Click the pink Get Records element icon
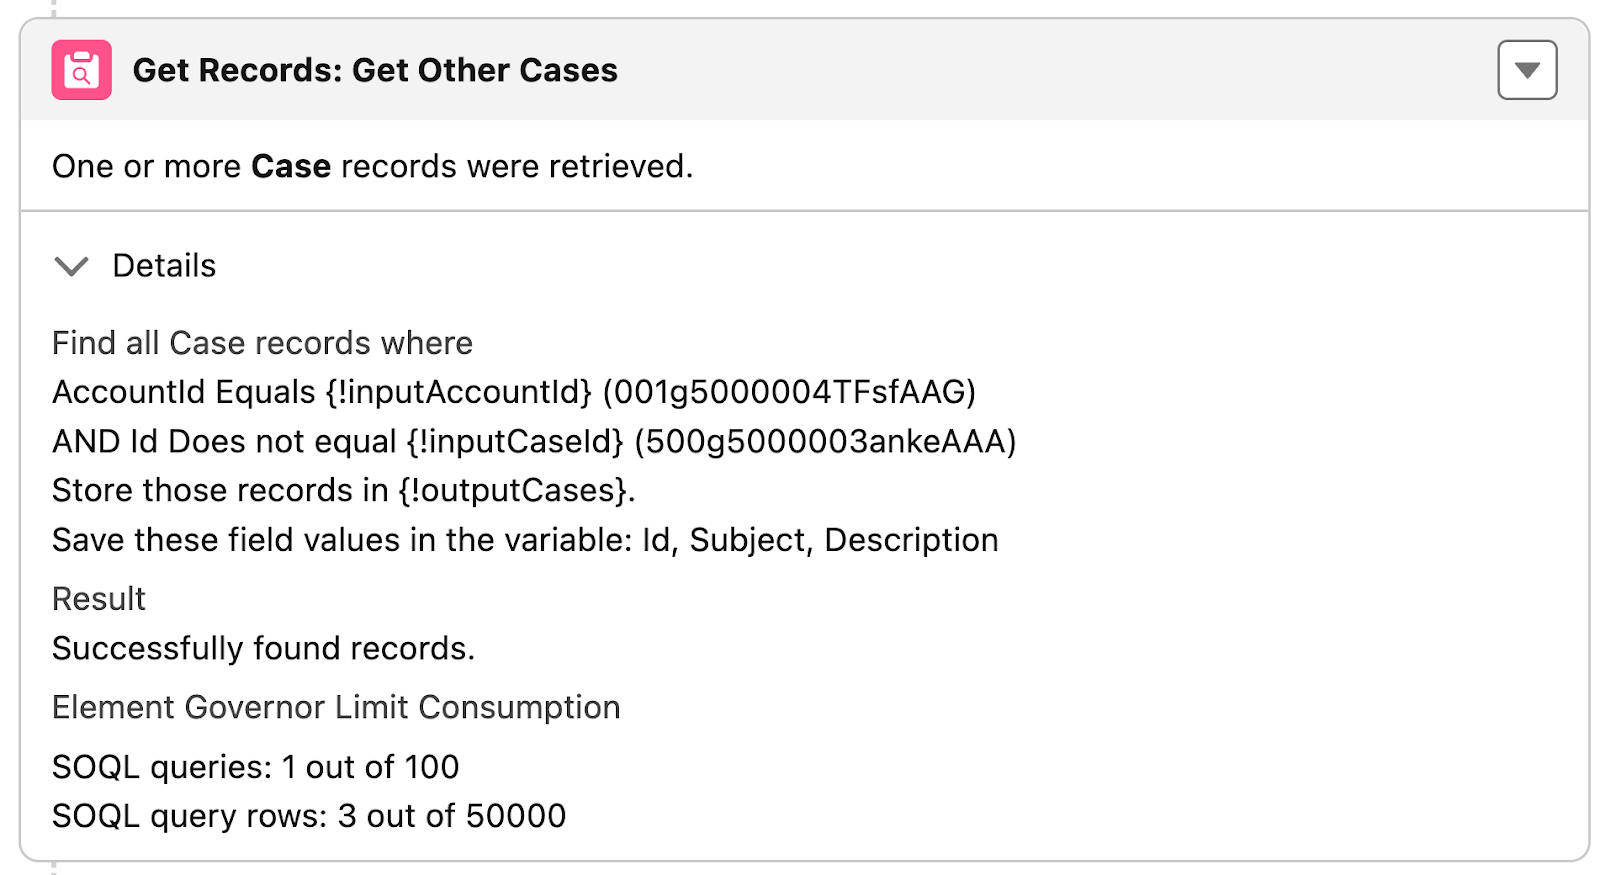Viewport: 1600px width, 875px height. pyautogui.click(x=81, y=70)
